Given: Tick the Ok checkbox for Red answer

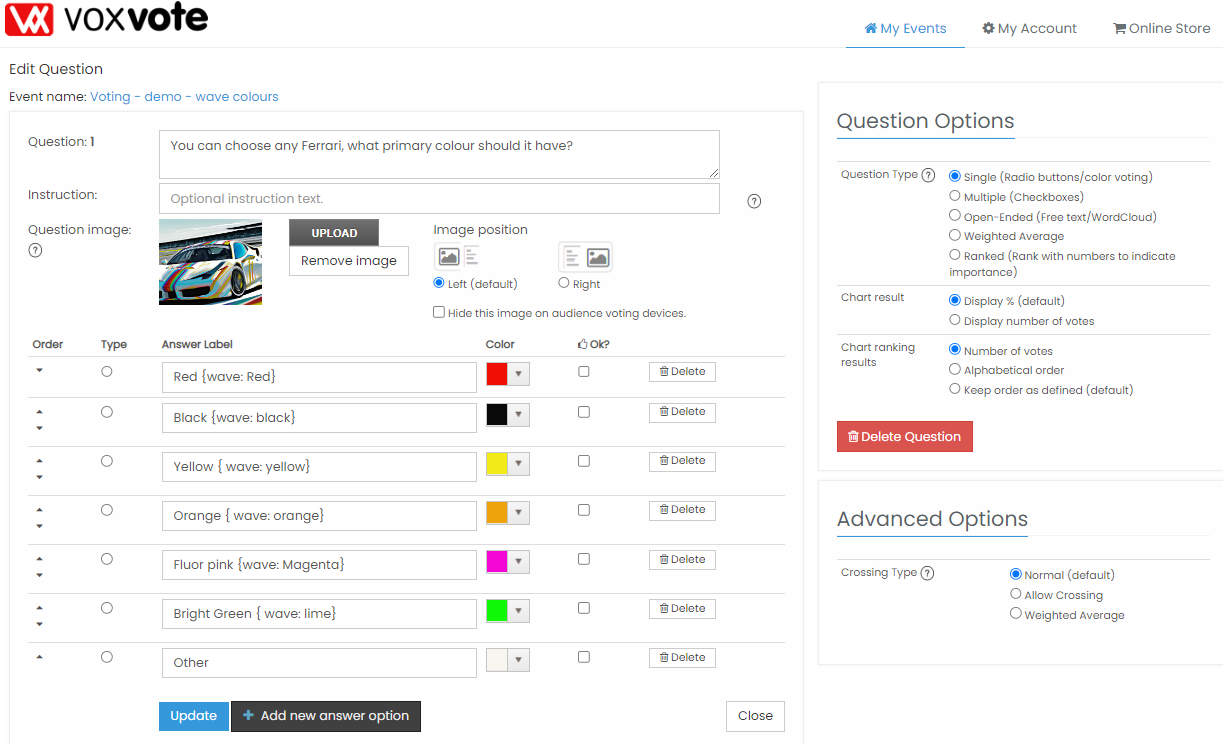Looking at the screenshot, I should pyautogui.click(x=584, y=372).
